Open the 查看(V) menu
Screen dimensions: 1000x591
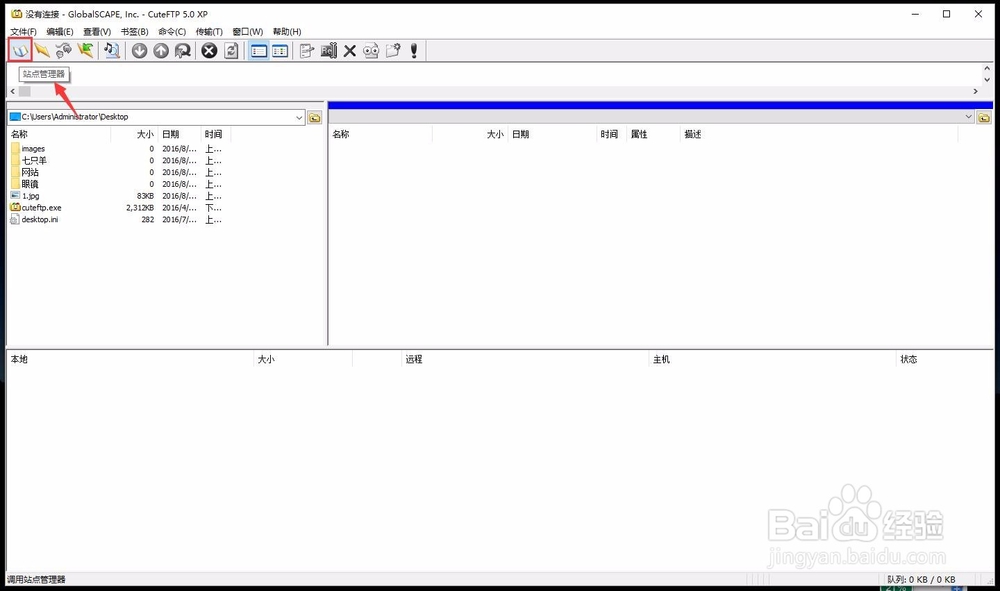(97, 31)
